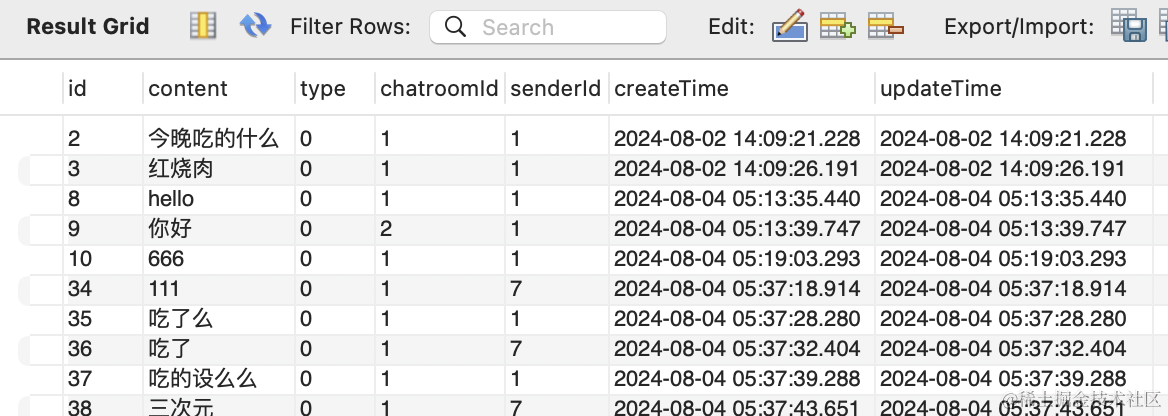This screenshot has width=1168, height=416.
Task: Sort by the content column header
Action: (x=188, y=89)
